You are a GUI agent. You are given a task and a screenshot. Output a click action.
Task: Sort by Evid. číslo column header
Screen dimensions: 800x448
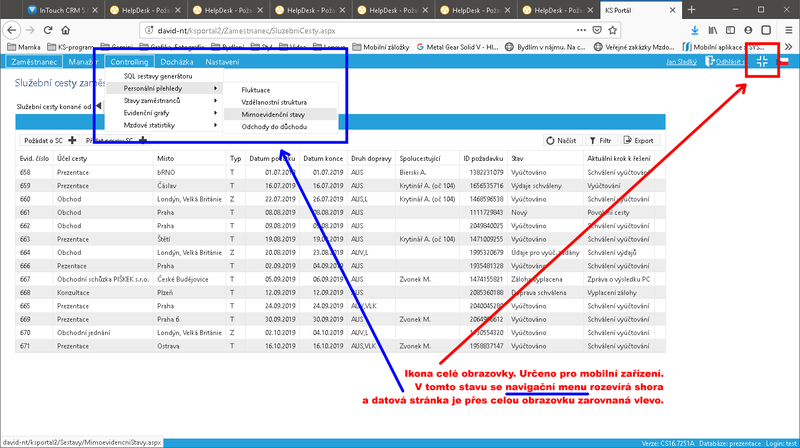pos(34,159)
